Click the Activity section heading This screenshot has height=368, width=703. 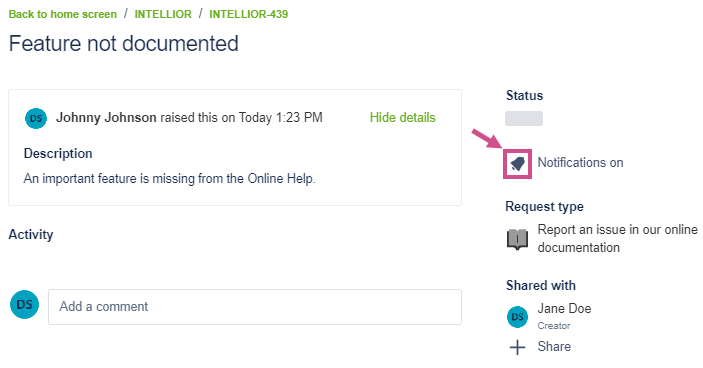tap(31, 234)
